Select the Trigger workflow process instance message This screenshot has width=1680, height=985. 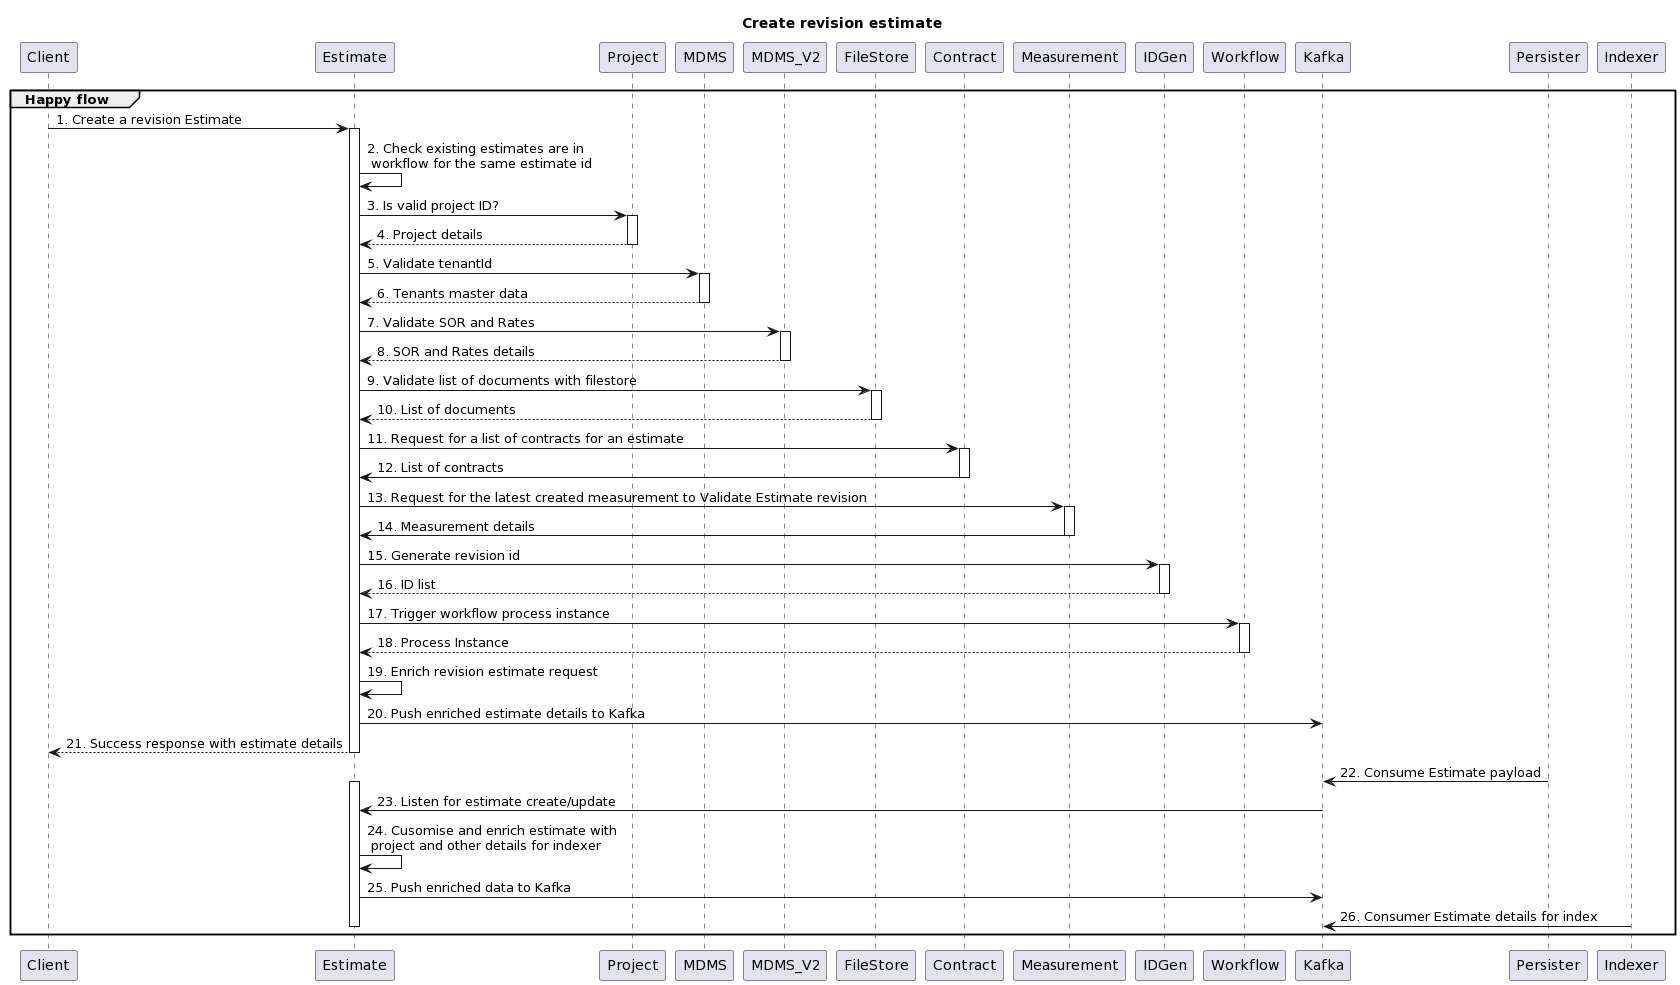pos(488,614)
